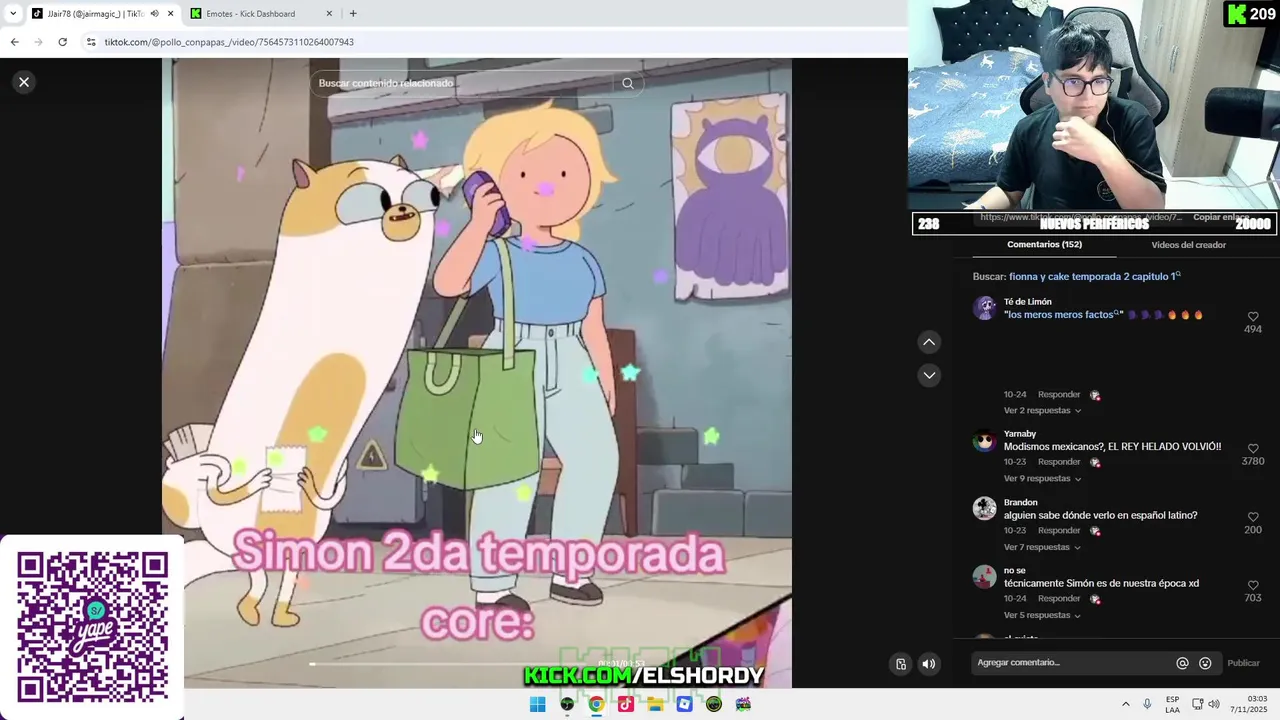The height and width of the screenshot is (720, 1280).
Task: Show hidden system tray icons
Action: [x=1125, y=704]
